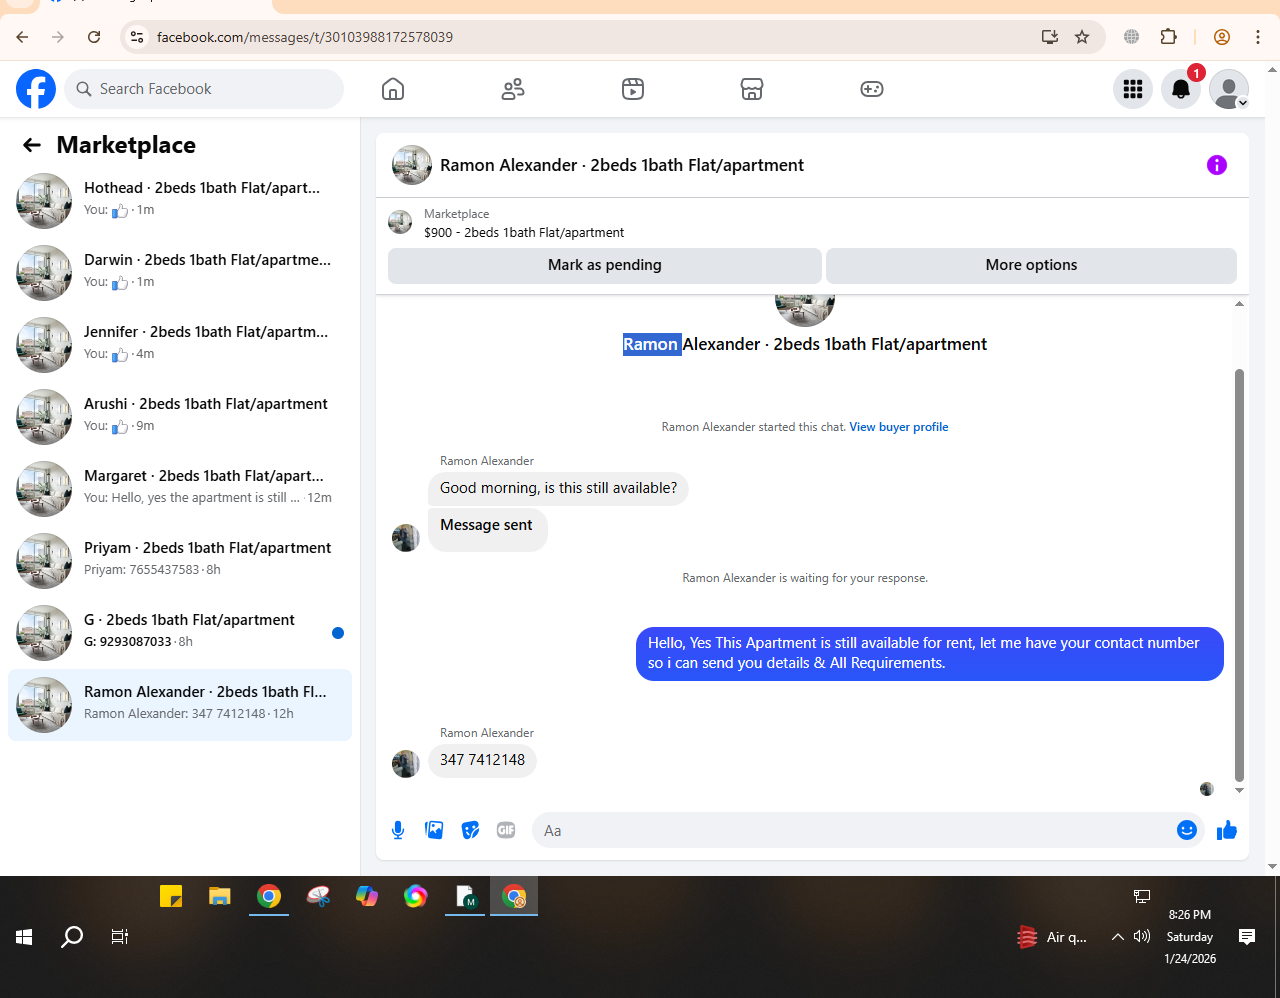Open Chrome extensions puzzle icon
Image resolution: width=1280 pixels, height=998 pixels.
coord(1168,37)
